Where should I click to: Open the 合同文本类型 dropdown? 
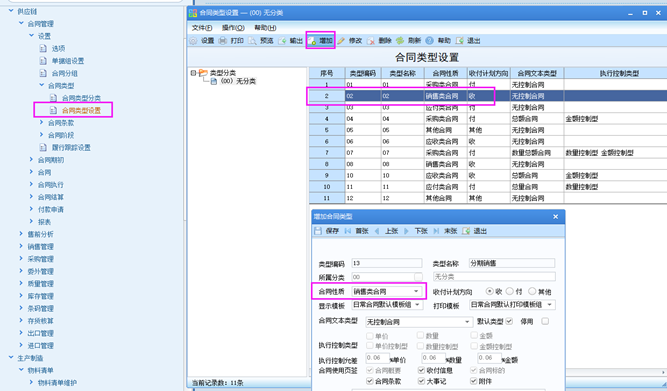click(467, 322)
